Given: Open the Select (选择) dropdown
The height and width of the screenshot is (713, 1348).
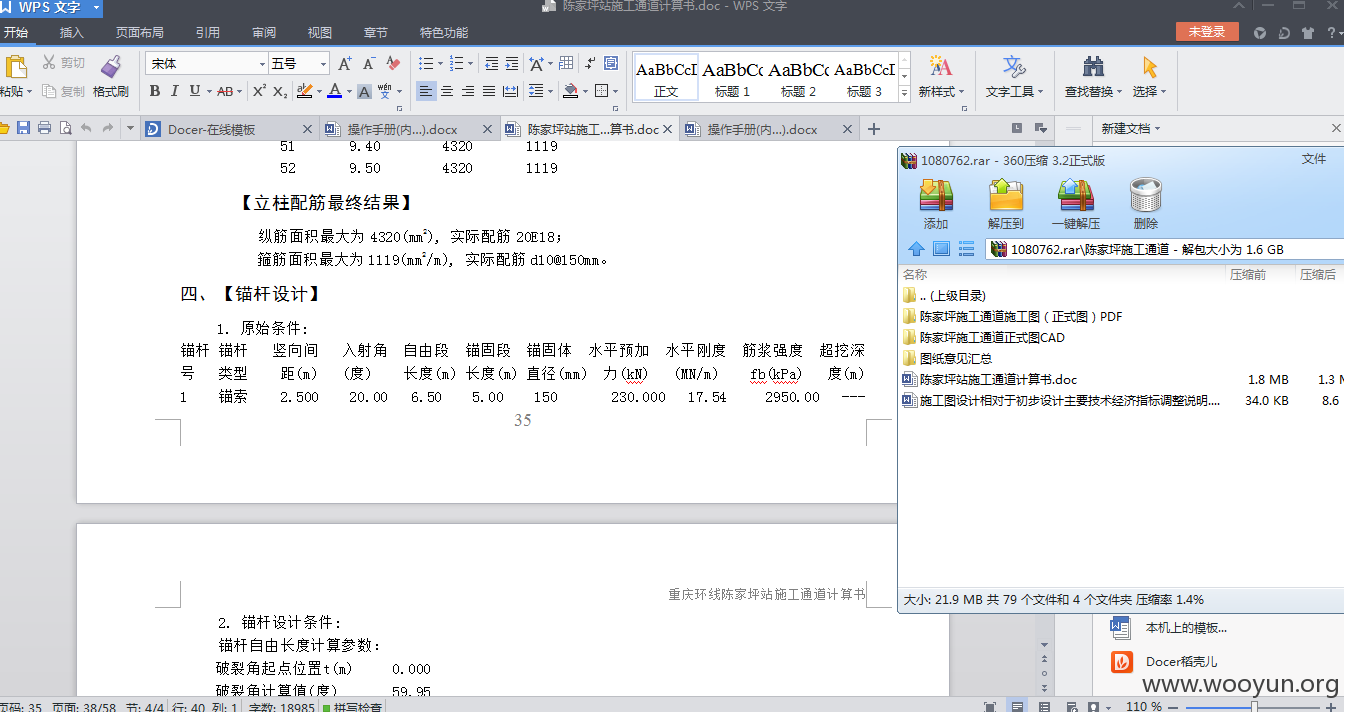Looking at the screenshot, I should point(1149,91).
